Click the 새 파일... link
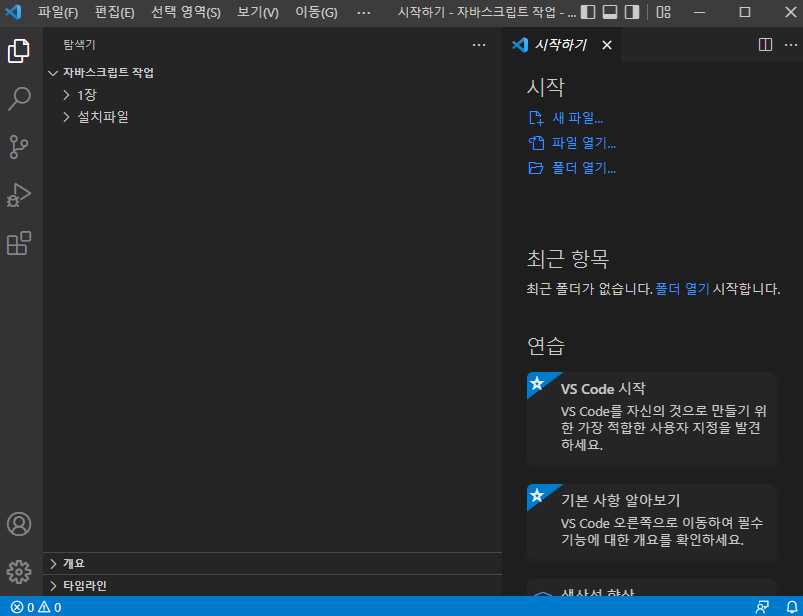 point(577,118)
